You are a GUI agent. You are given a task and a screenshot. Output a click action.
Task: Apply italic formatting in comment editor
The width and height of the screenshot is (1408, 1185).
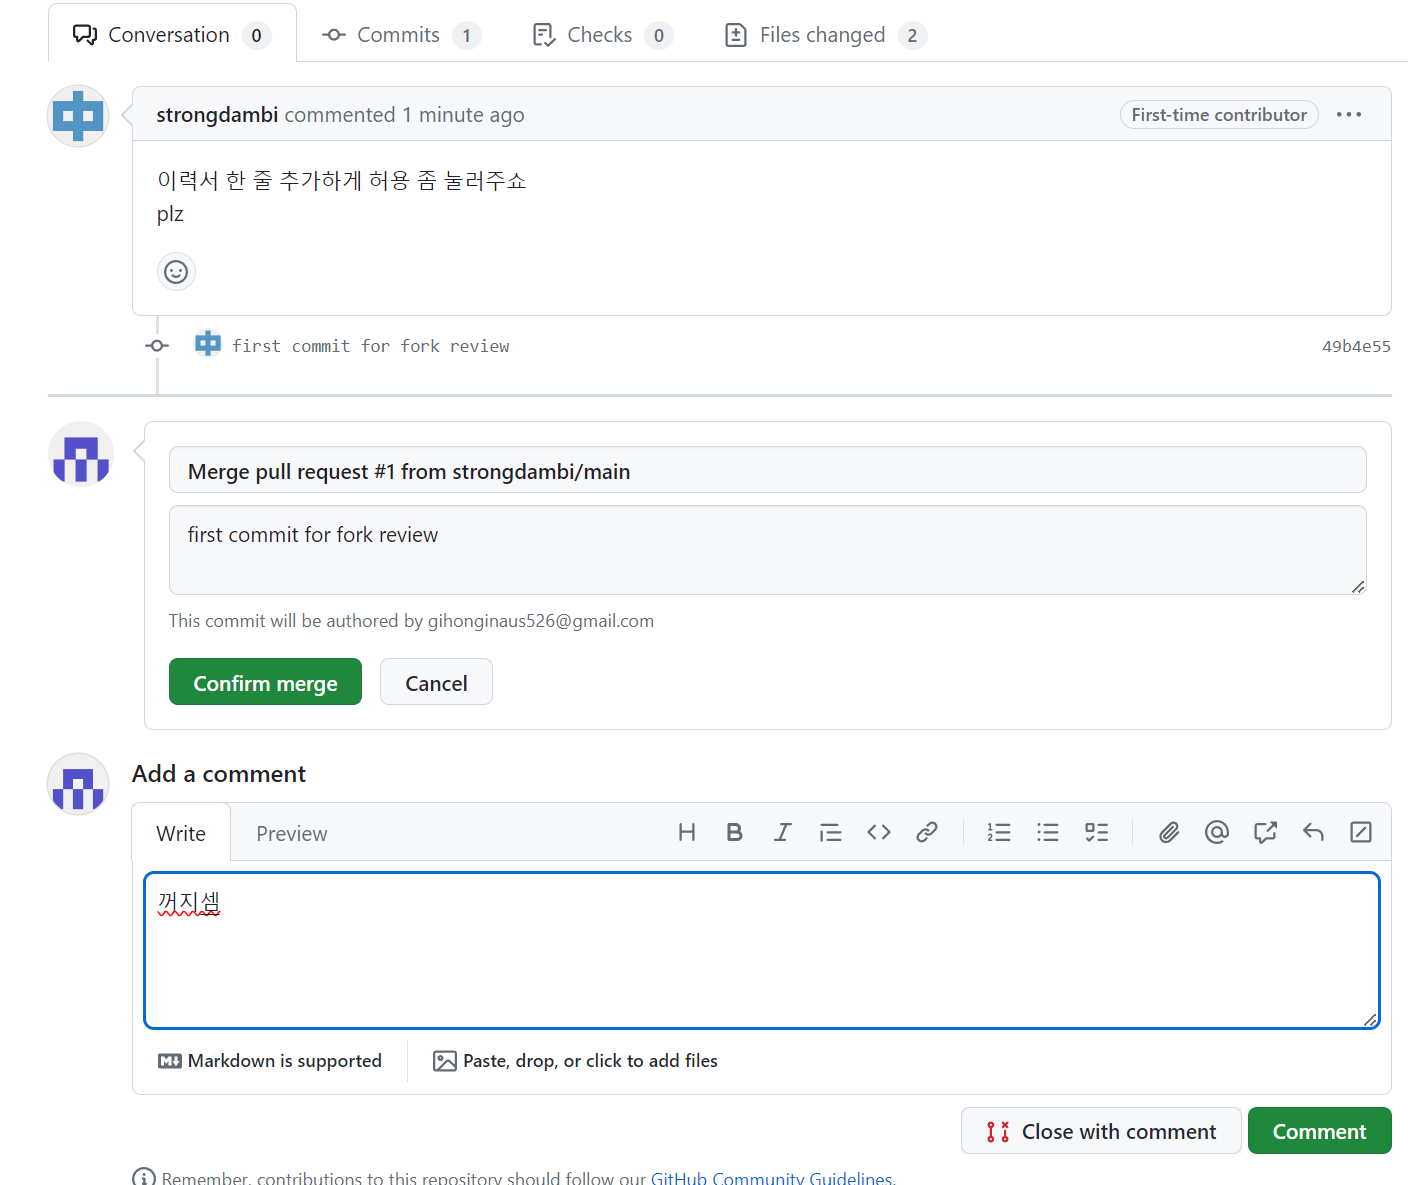click(x=782, y=832)
